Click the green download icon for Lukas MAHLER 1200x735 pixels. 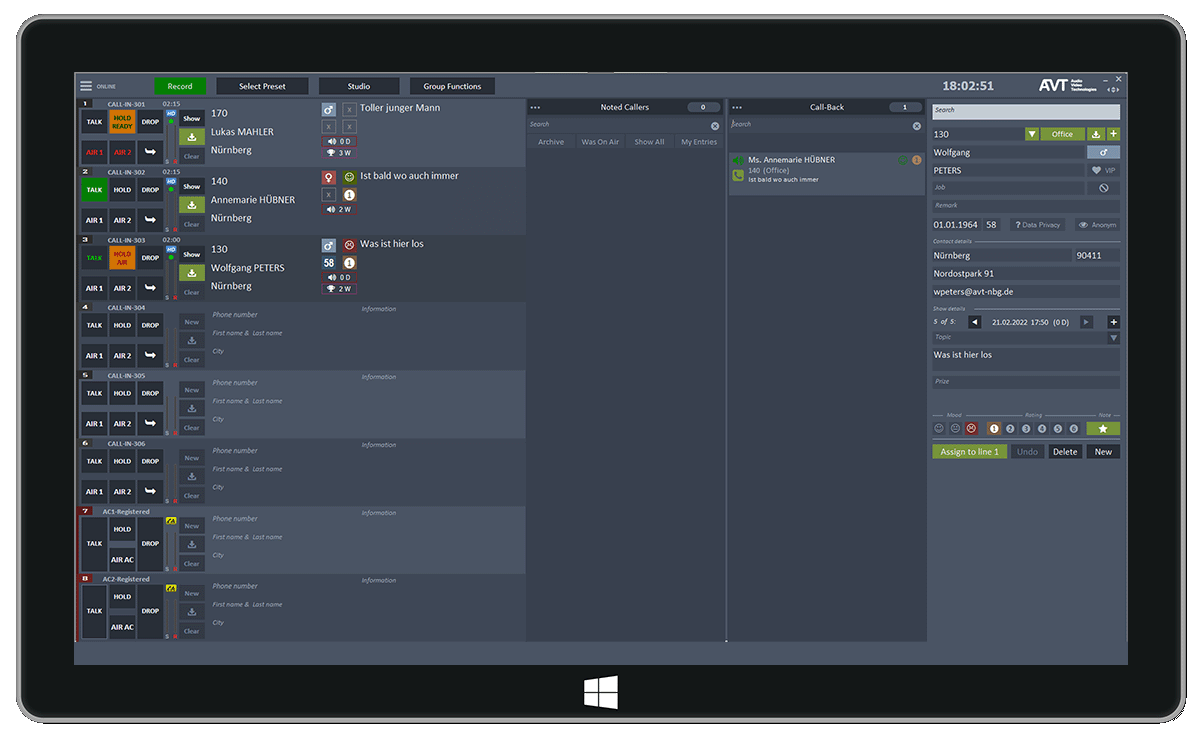(x=192, y=137)
